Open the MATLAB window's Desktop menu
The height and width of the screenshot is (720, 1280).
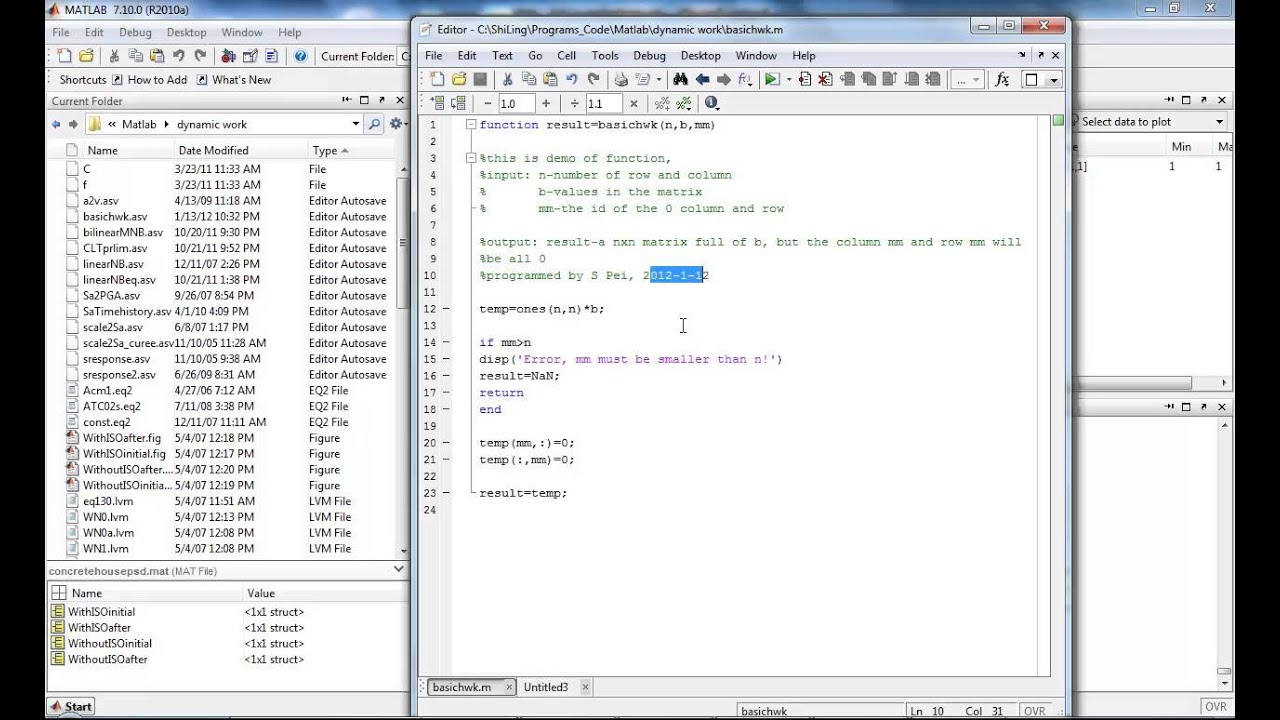pos(186,33)
